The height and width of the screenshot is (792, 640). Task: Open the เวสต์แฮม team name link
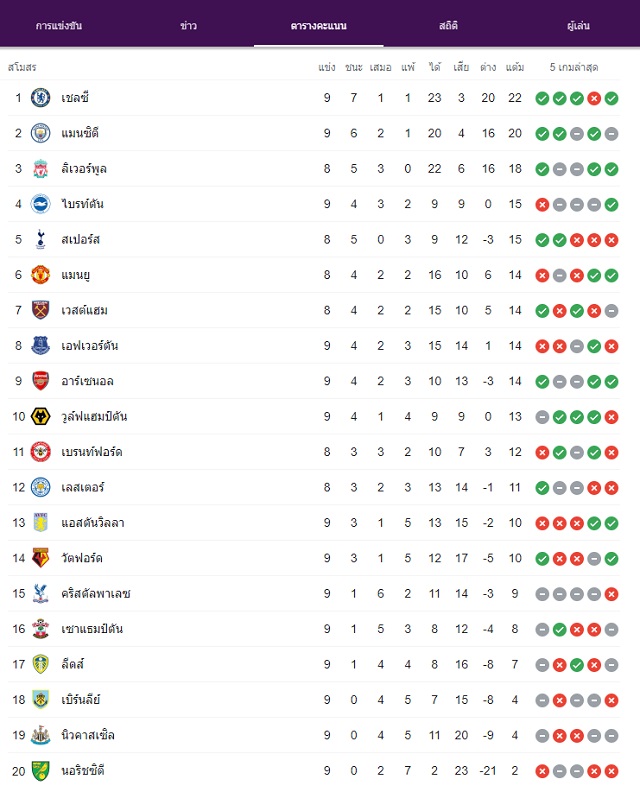[84, 310]
